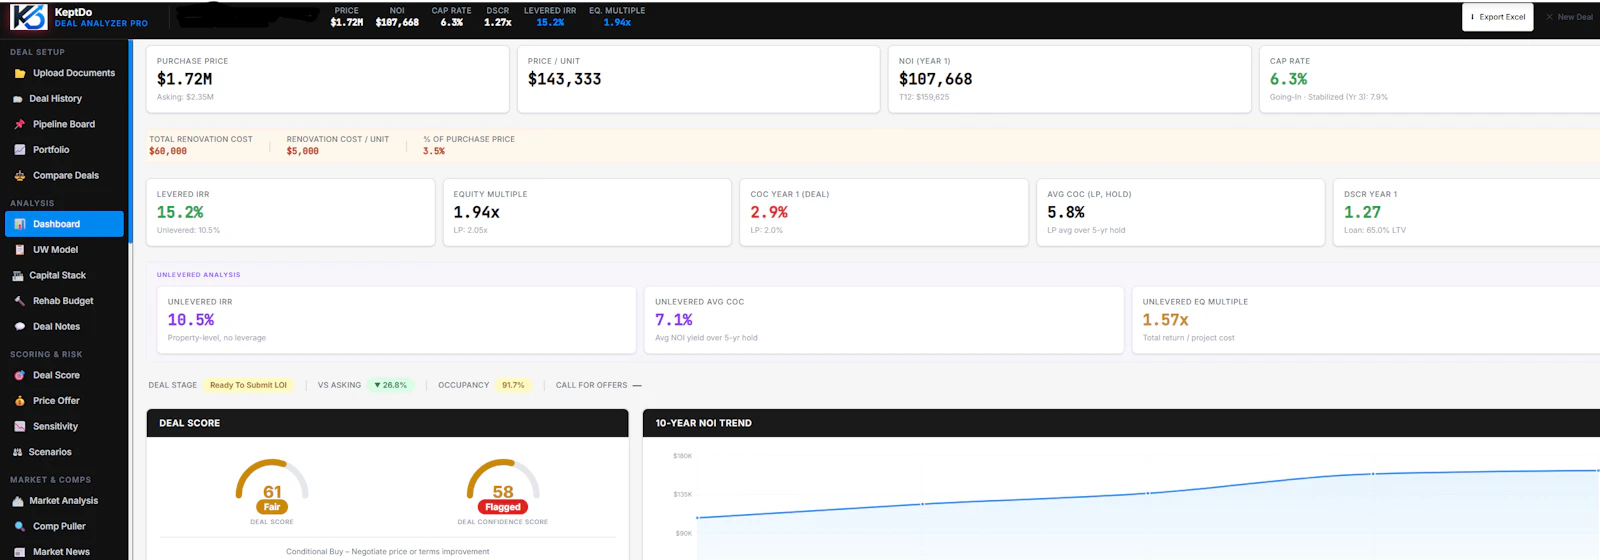This screenshot has height=560, width=1600.
Task: Click the Ready To Submit LOI badge
Action: [x=248, y=385]
